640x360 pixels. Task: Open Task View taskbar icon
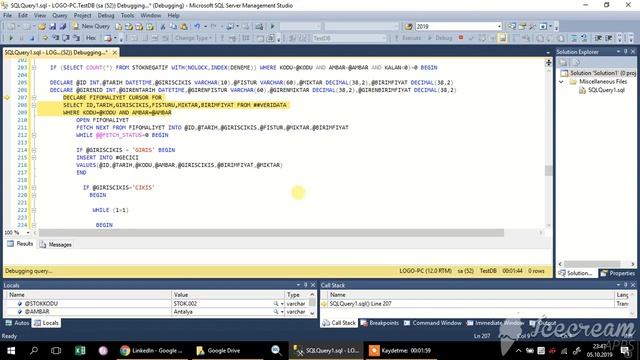(x=56, y=351)
